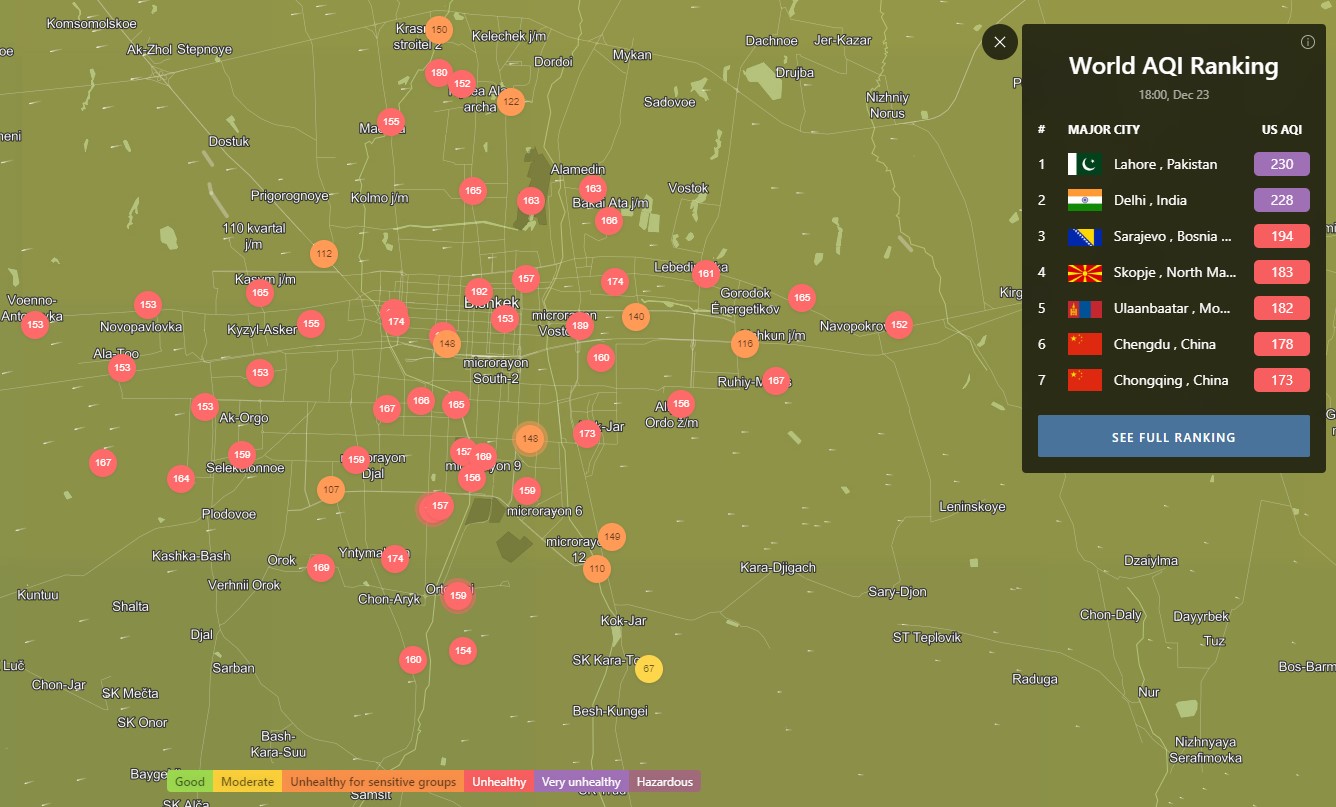The width and height of the screenshot is (1336, 807).
Task: Click the India flag next to Delhi
Action: coord(1084,200)
